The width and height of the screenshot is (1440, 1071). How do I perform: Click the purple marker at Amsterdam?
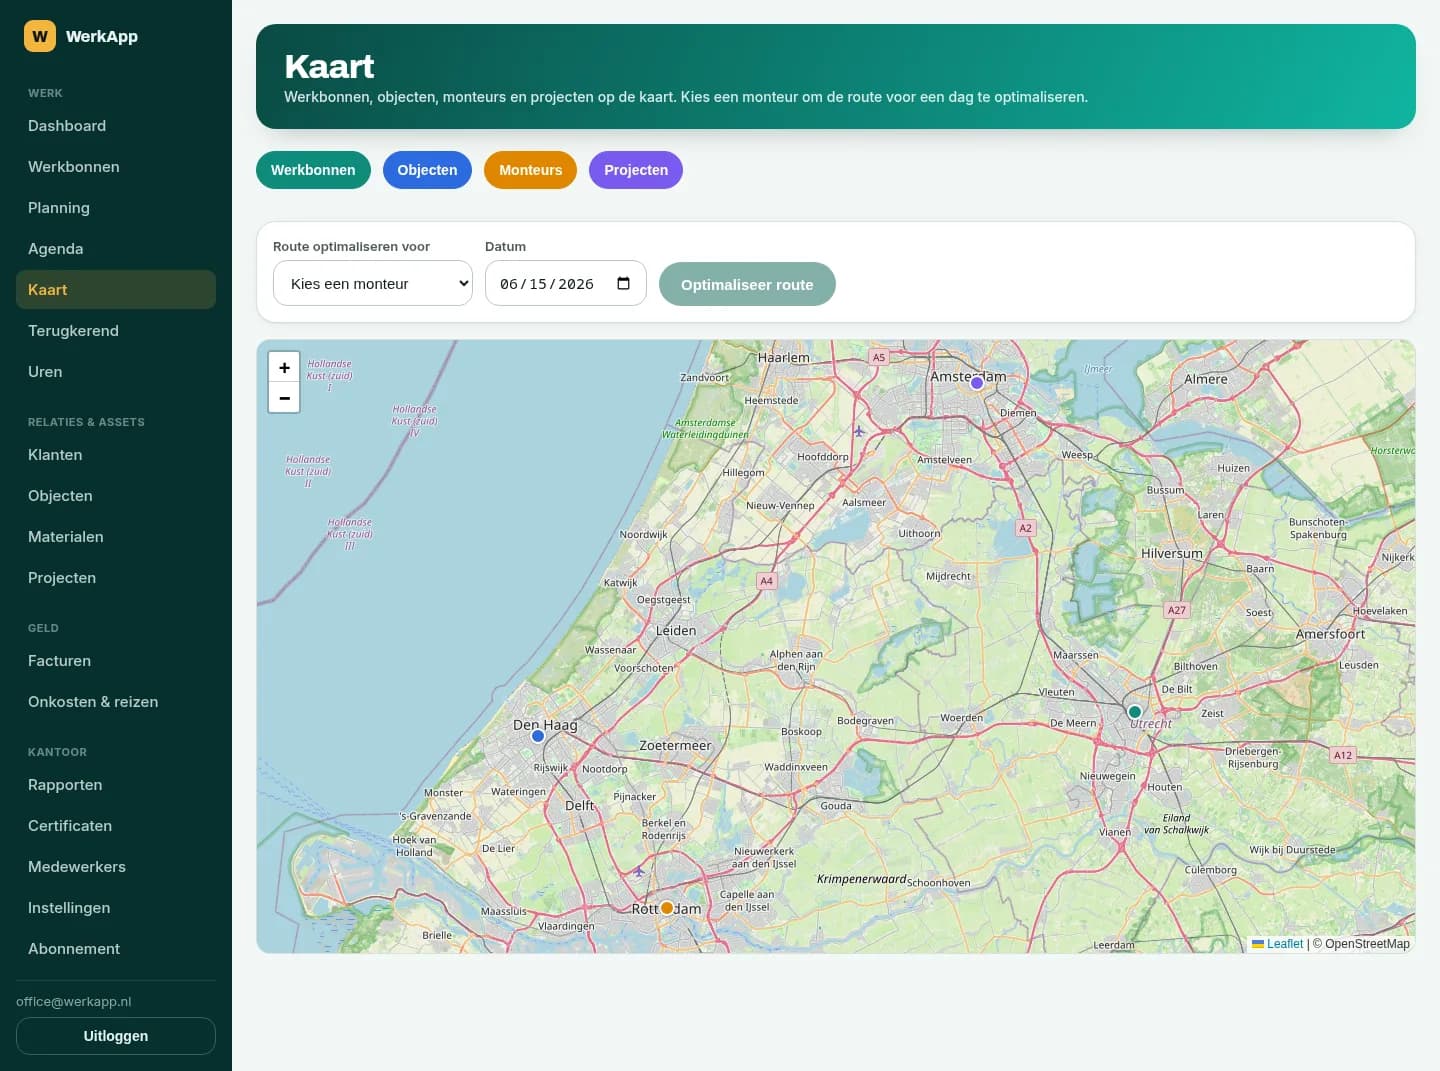pyautogui.click(x=977, y=383)
